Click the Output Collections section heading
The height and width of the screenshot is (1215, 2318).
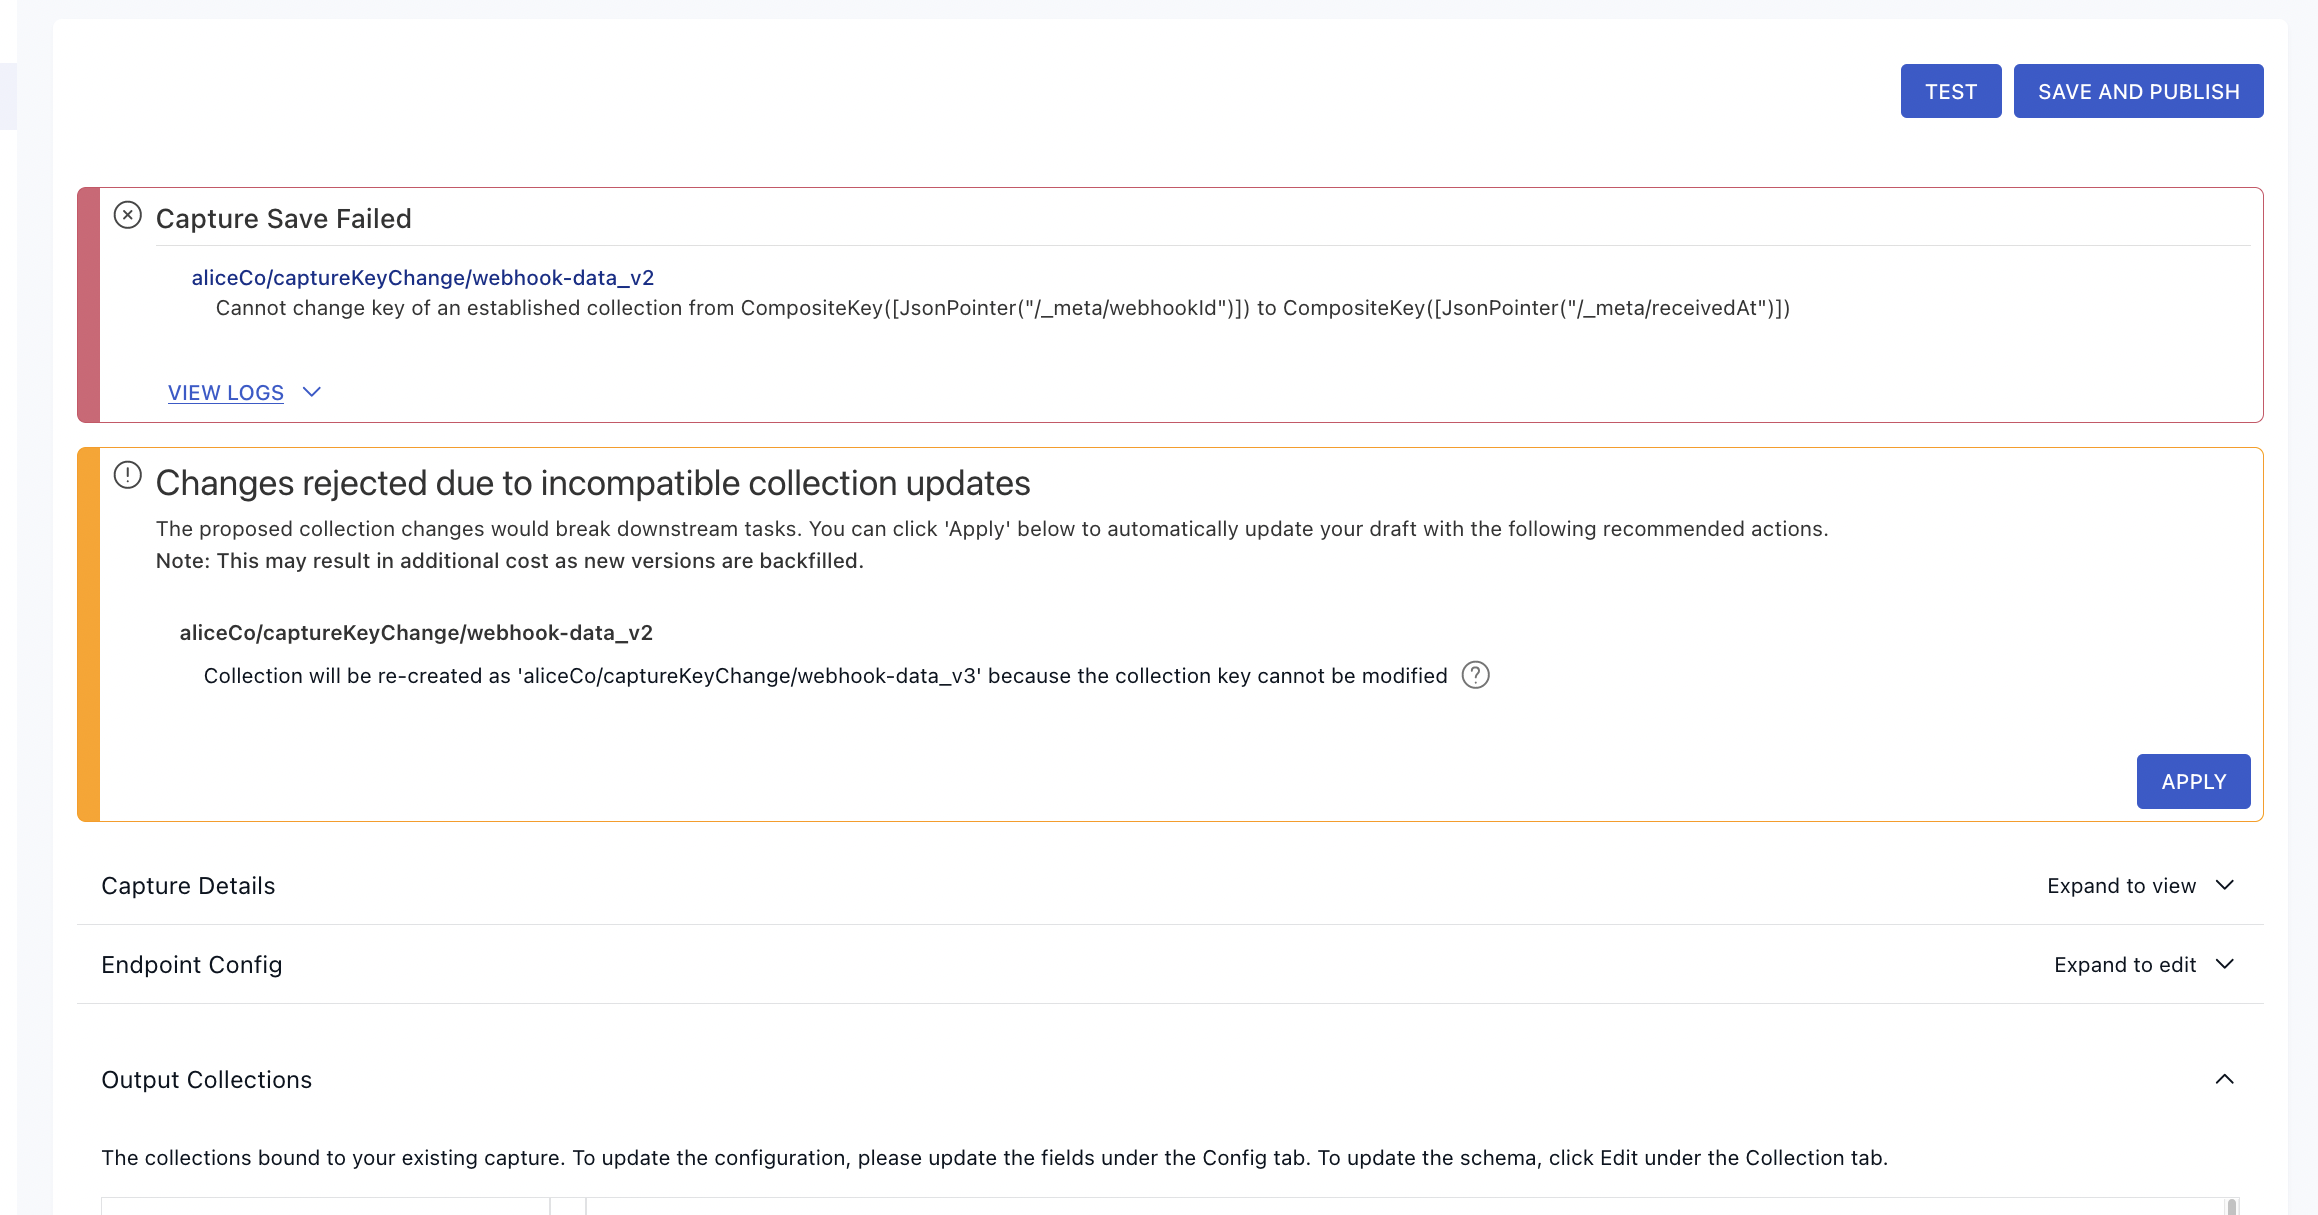pos(206,1080)
